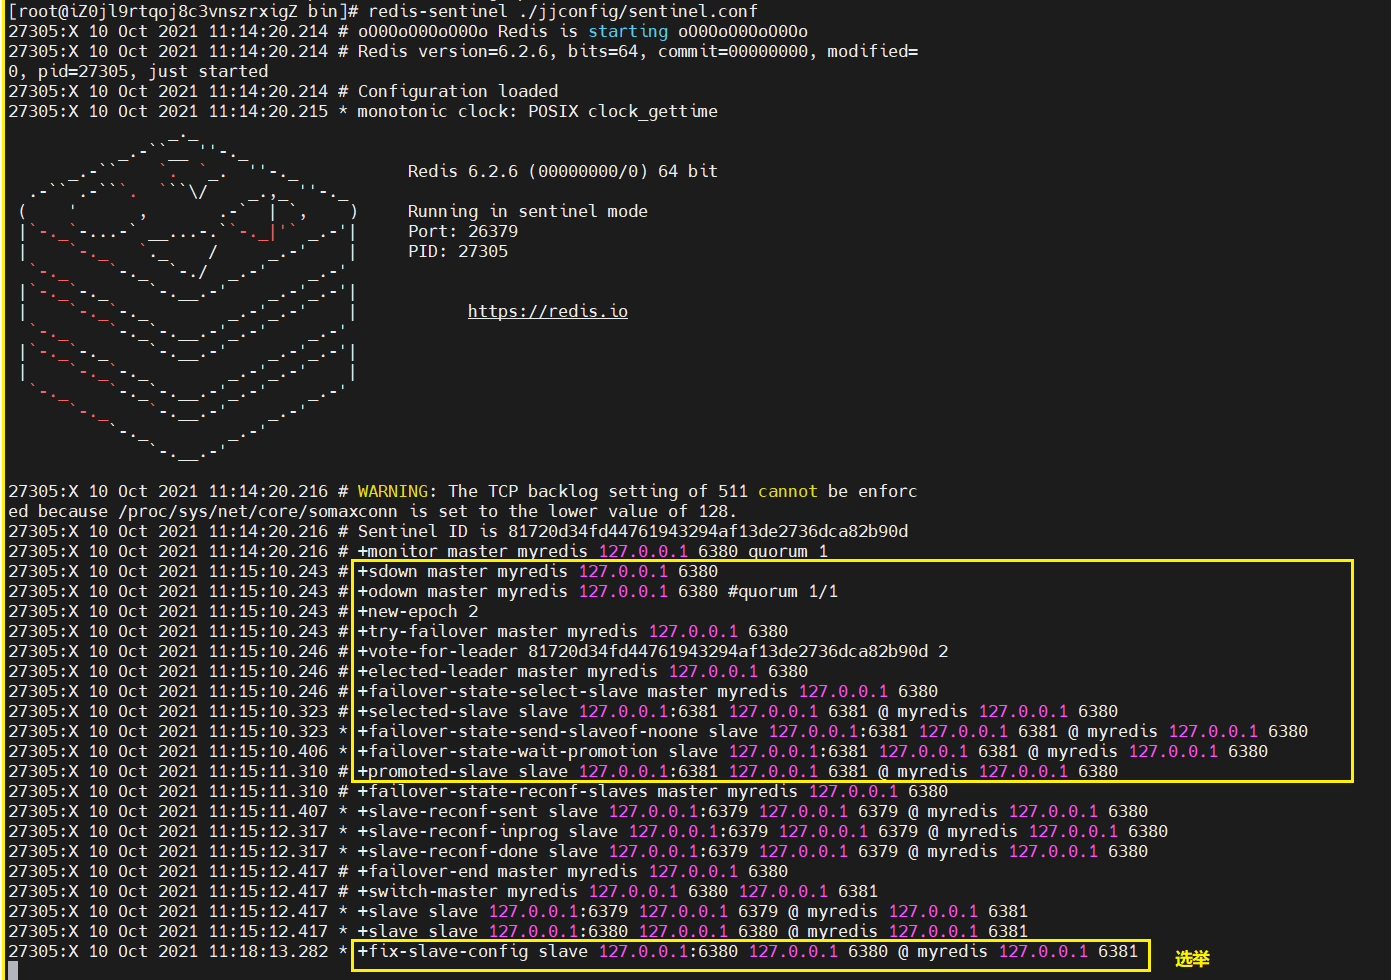1391x980 pixels.
Task: Click '+slave-reconf-inprog slave' entry
Action: (763, 831)
